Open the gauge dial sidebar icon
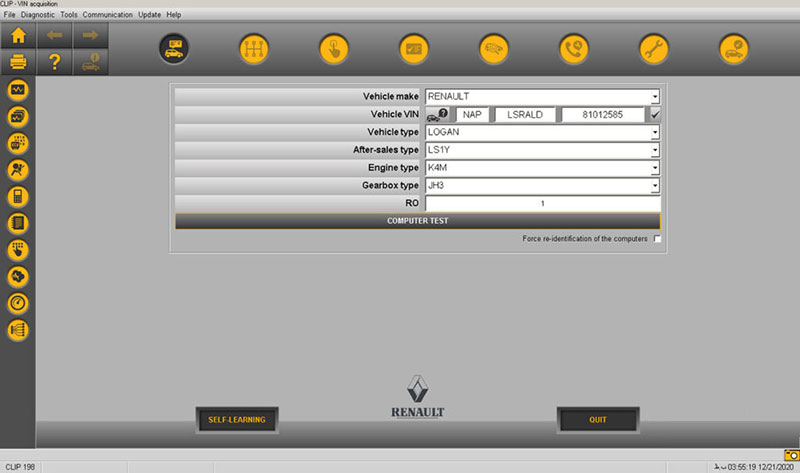The width and height of the screenshot is (800, 473). point(18,303)
